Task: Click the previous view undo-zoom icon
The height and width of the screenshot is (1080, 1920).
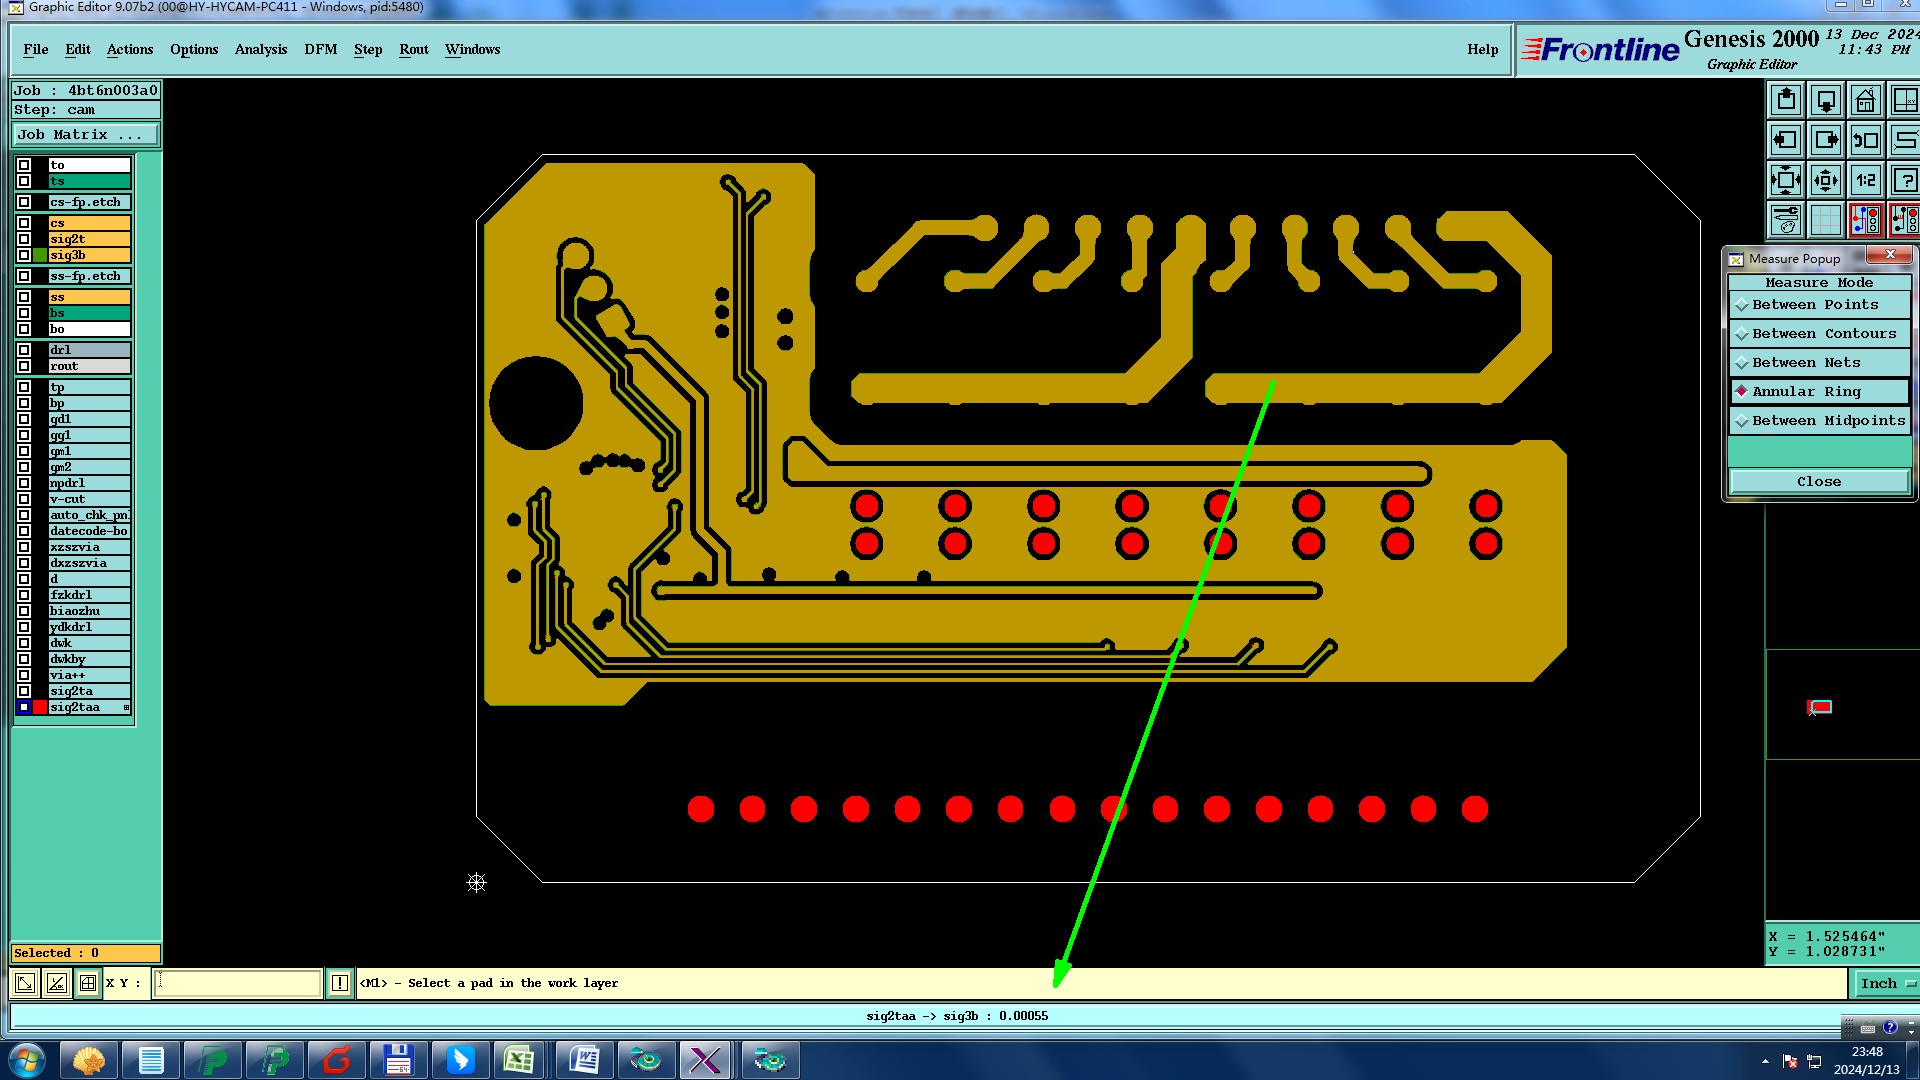Action: pyautogui.click(x=1866, y=140)
